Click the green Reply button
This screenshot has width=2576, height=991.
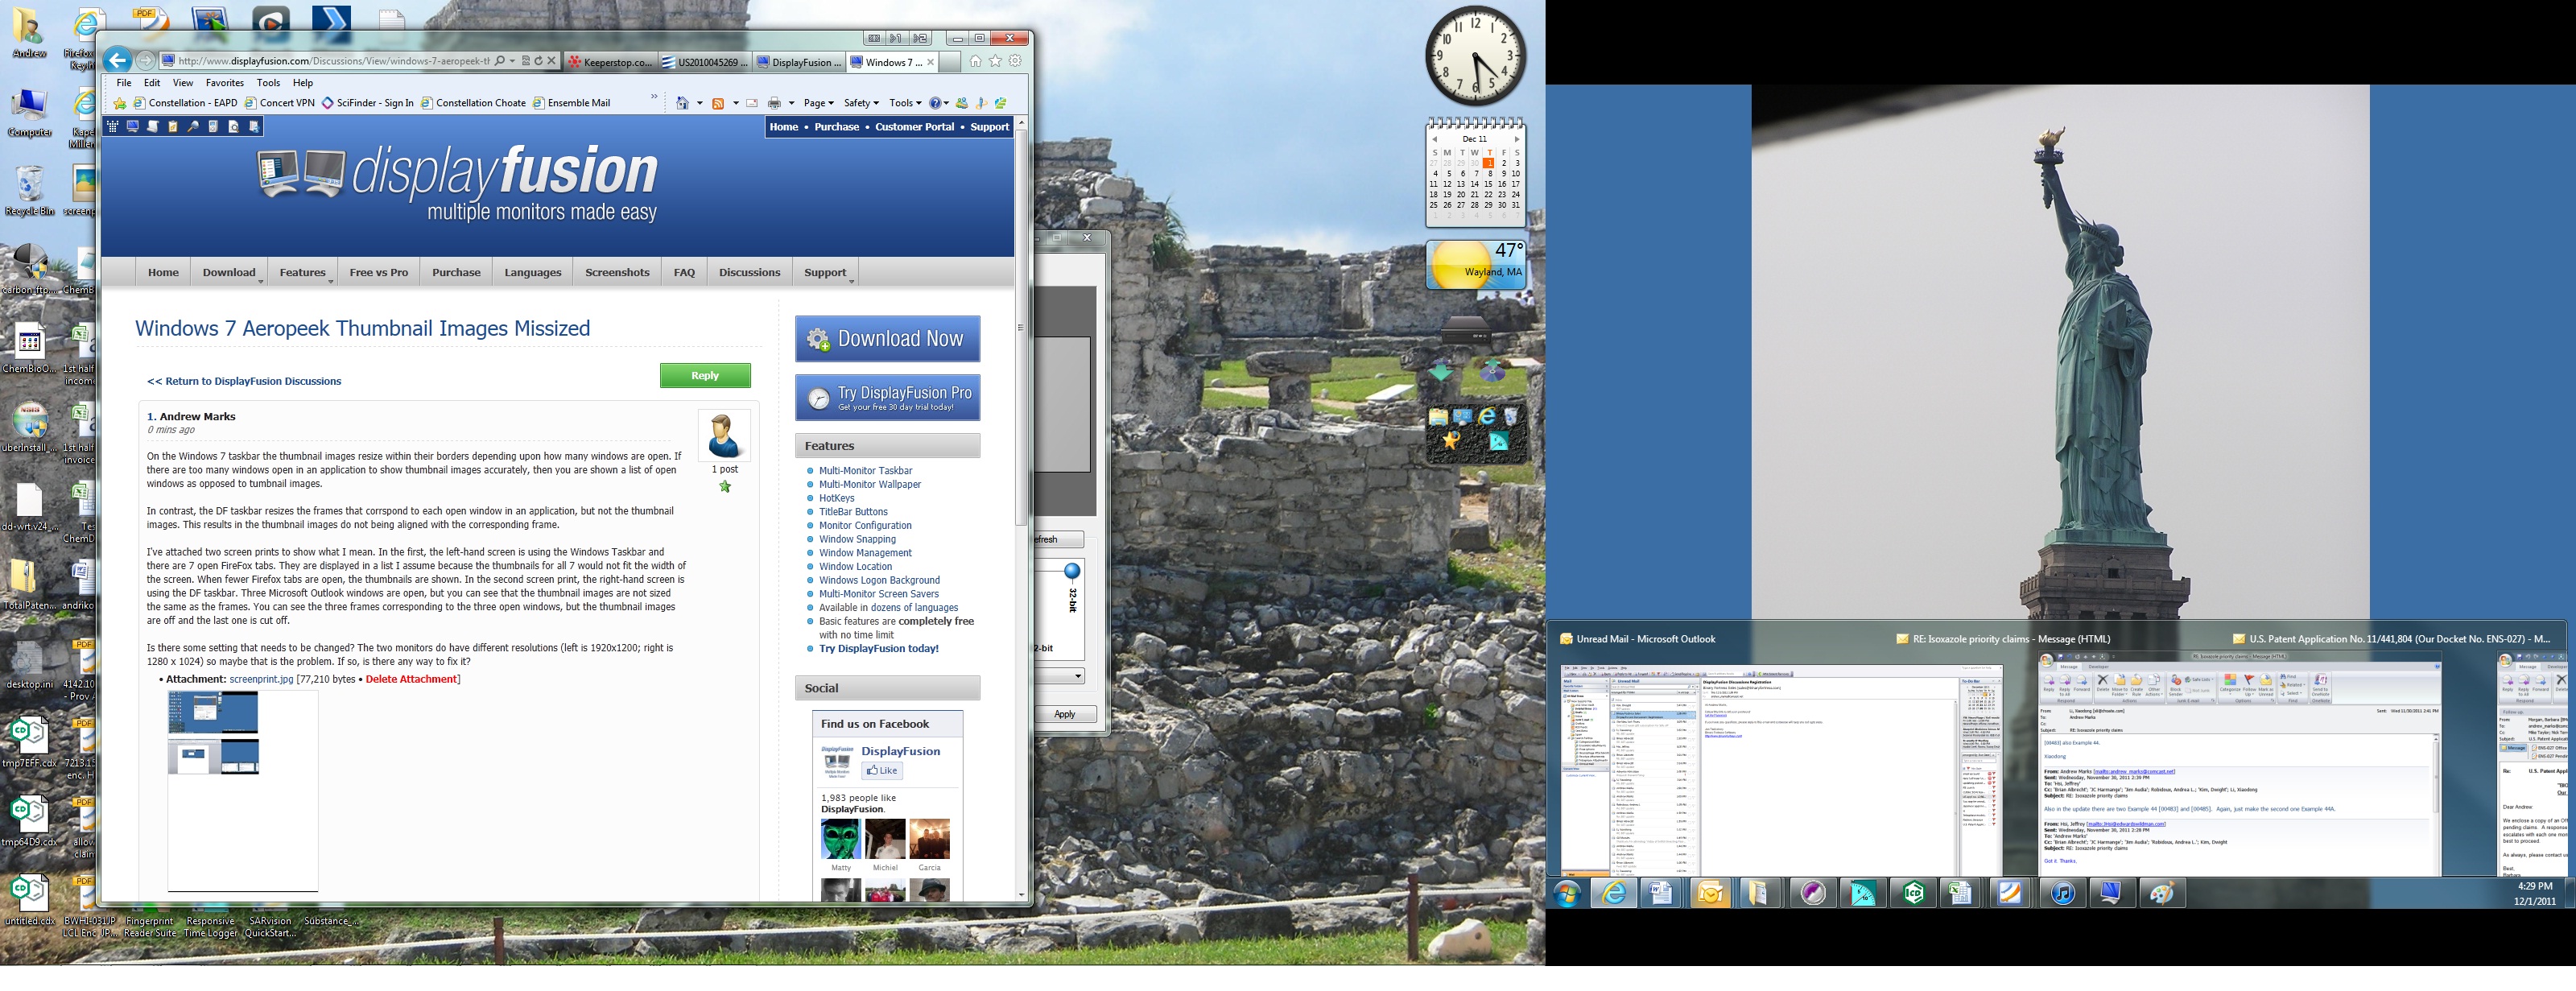pos(704,375)
